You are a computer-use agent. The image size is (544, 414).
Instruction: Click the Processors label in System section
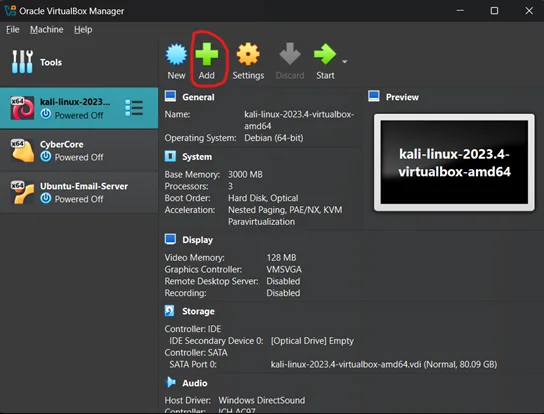186,186
